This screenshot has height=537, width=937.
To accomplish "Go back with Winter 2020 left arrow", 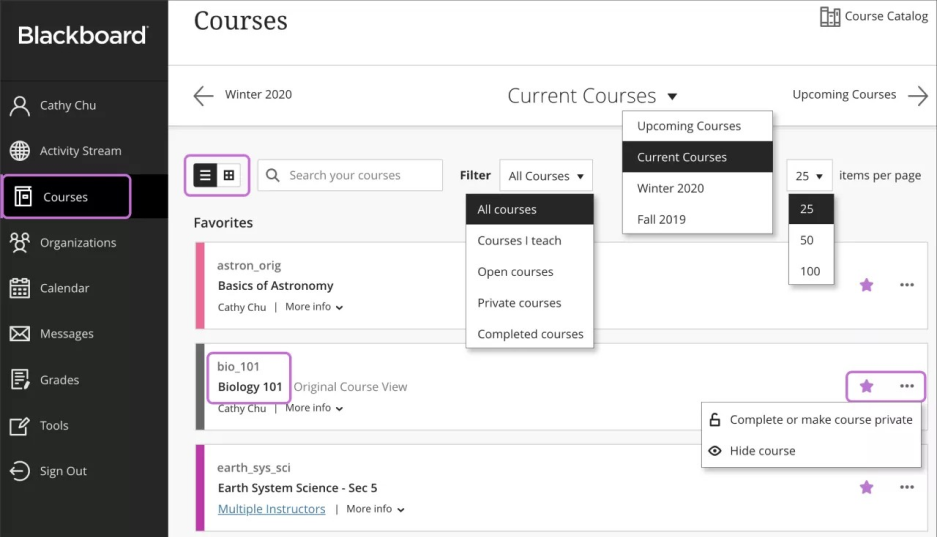I will tap(203, 96).
